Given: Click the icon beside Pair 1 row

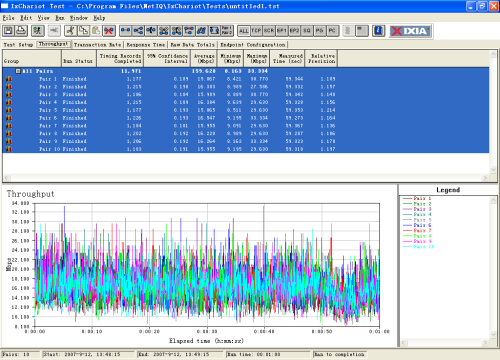Looking at the screenshot, I should pos(9,79).
